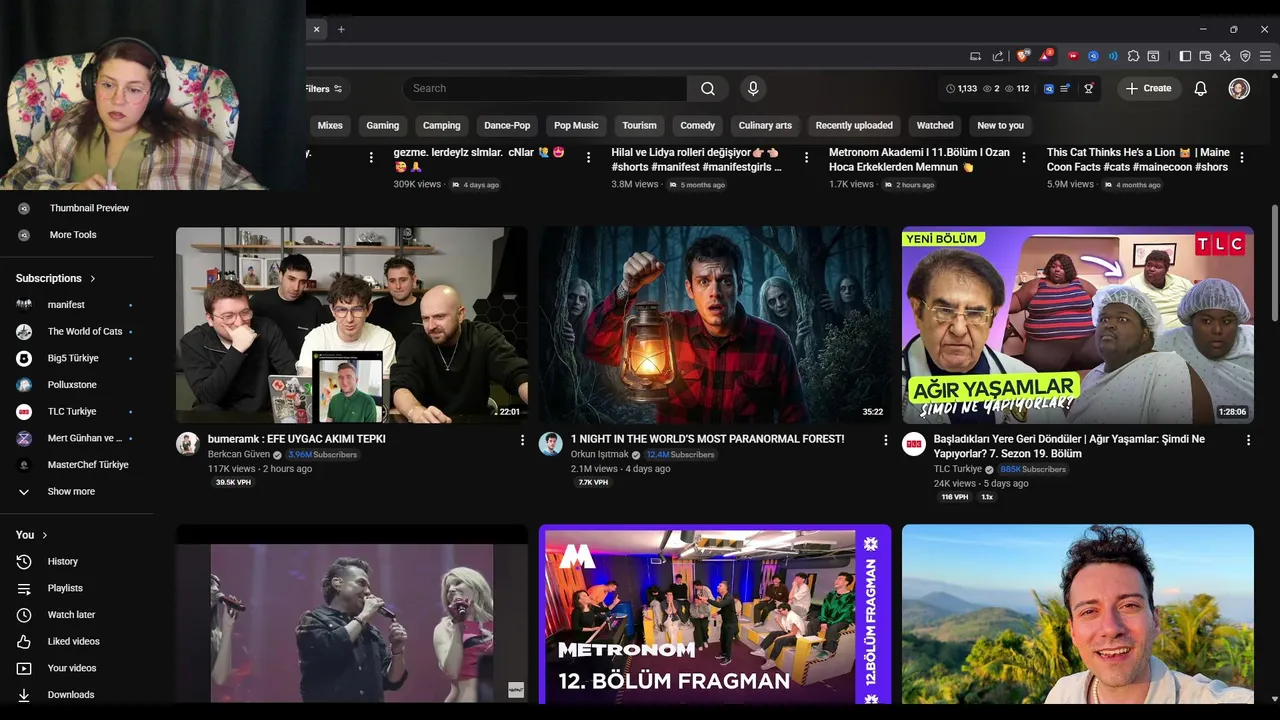Open the browser extensions puzzle icon

click(1133, 56)
